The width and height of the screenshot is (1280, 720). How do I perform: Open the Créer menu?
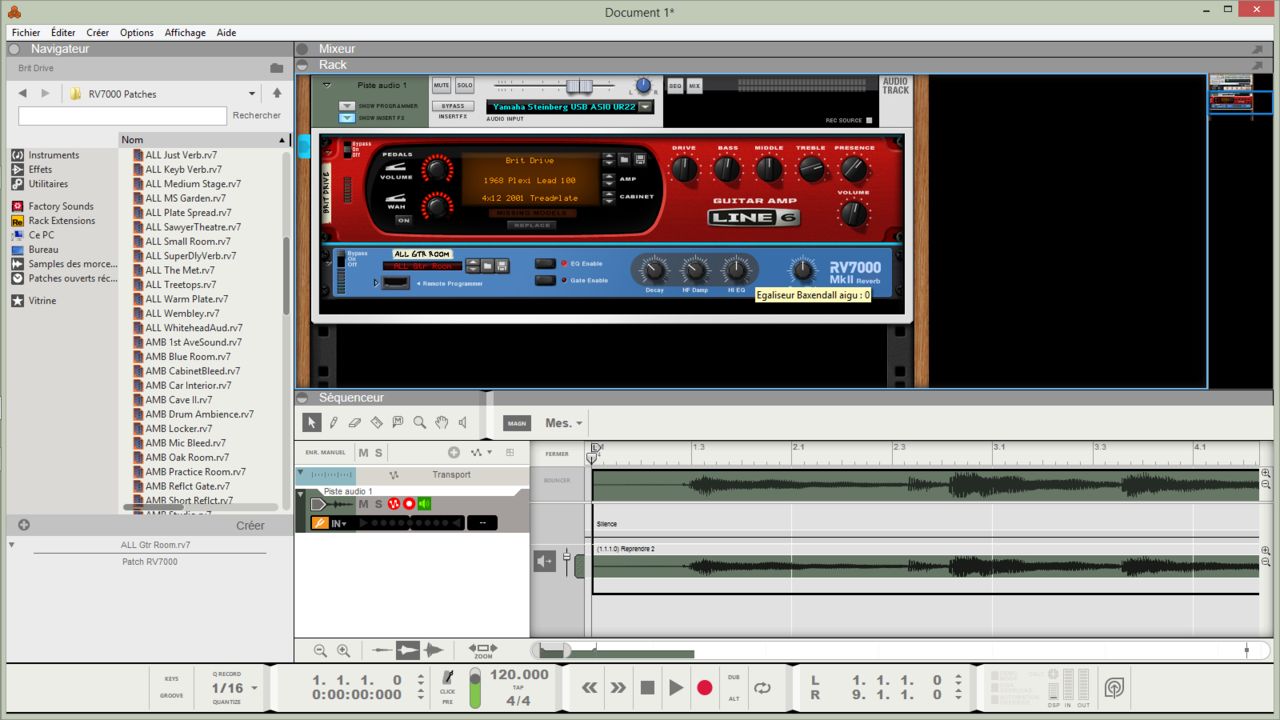click(97, 32)
